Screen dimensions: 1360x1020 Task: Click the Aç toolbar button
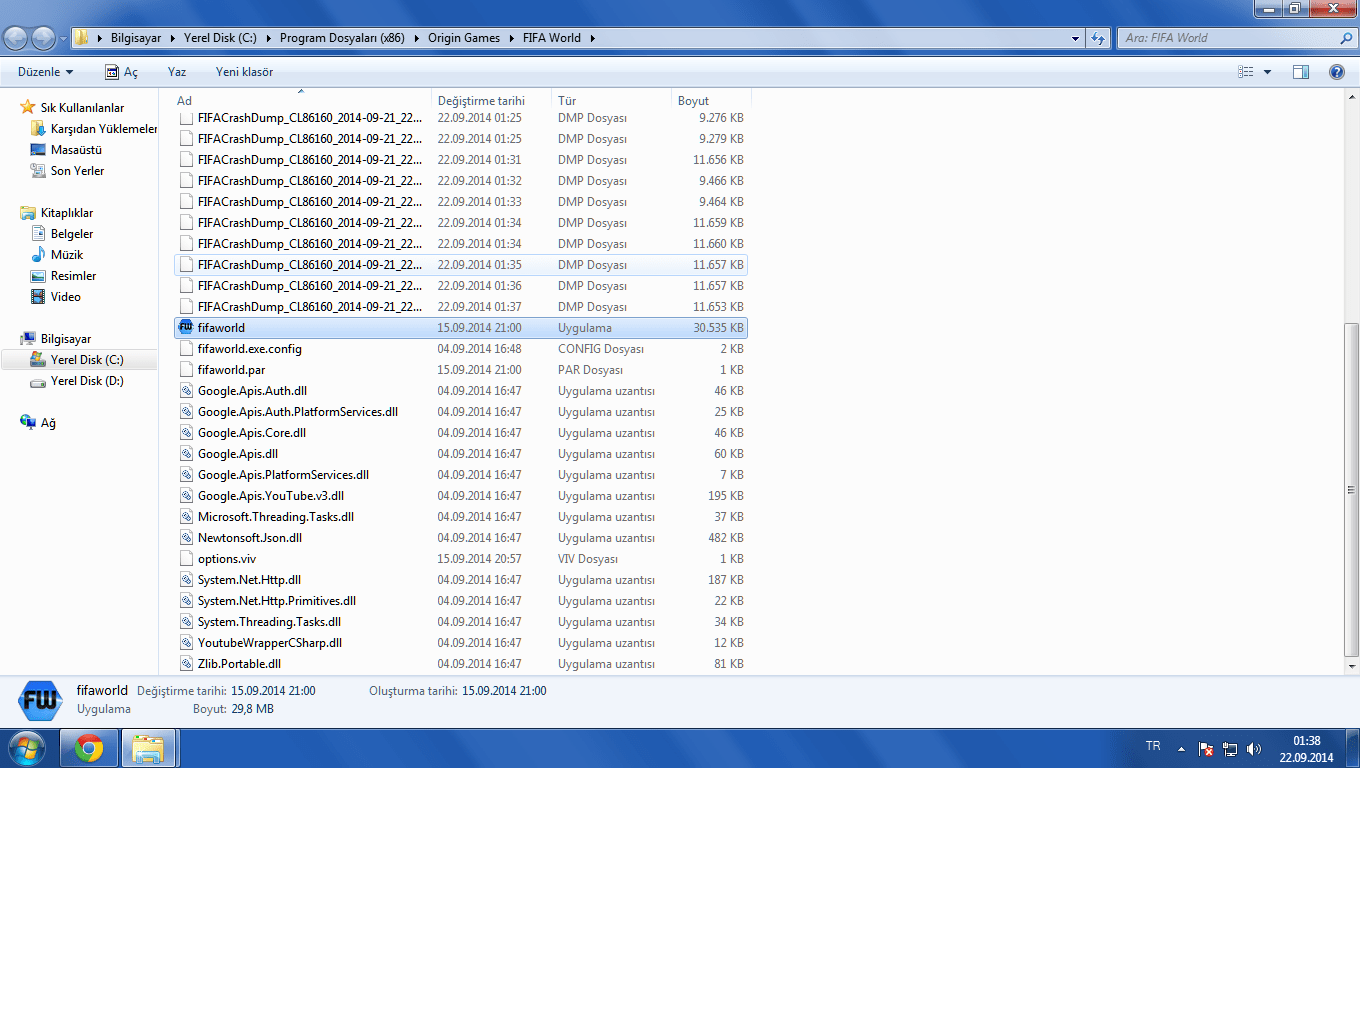(121, 72)
